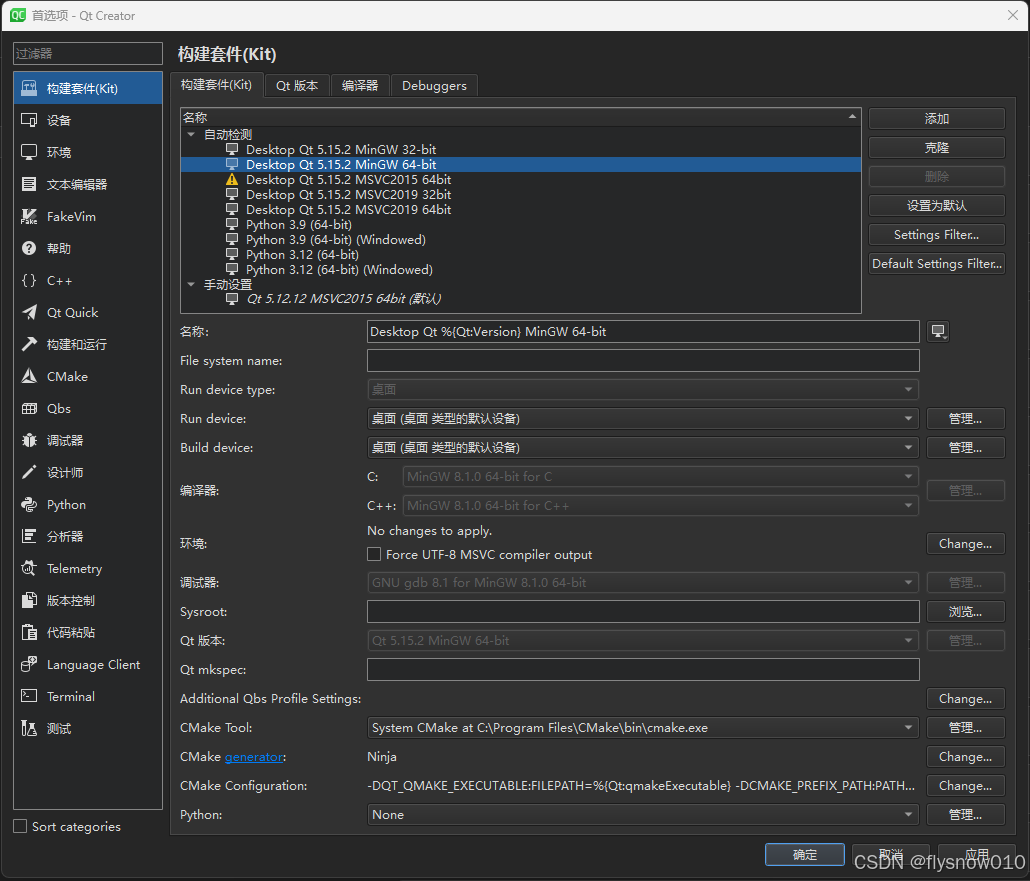Collapse the 自动检测 tree group
Screen dimensions: 1030x881
[191, 134]
